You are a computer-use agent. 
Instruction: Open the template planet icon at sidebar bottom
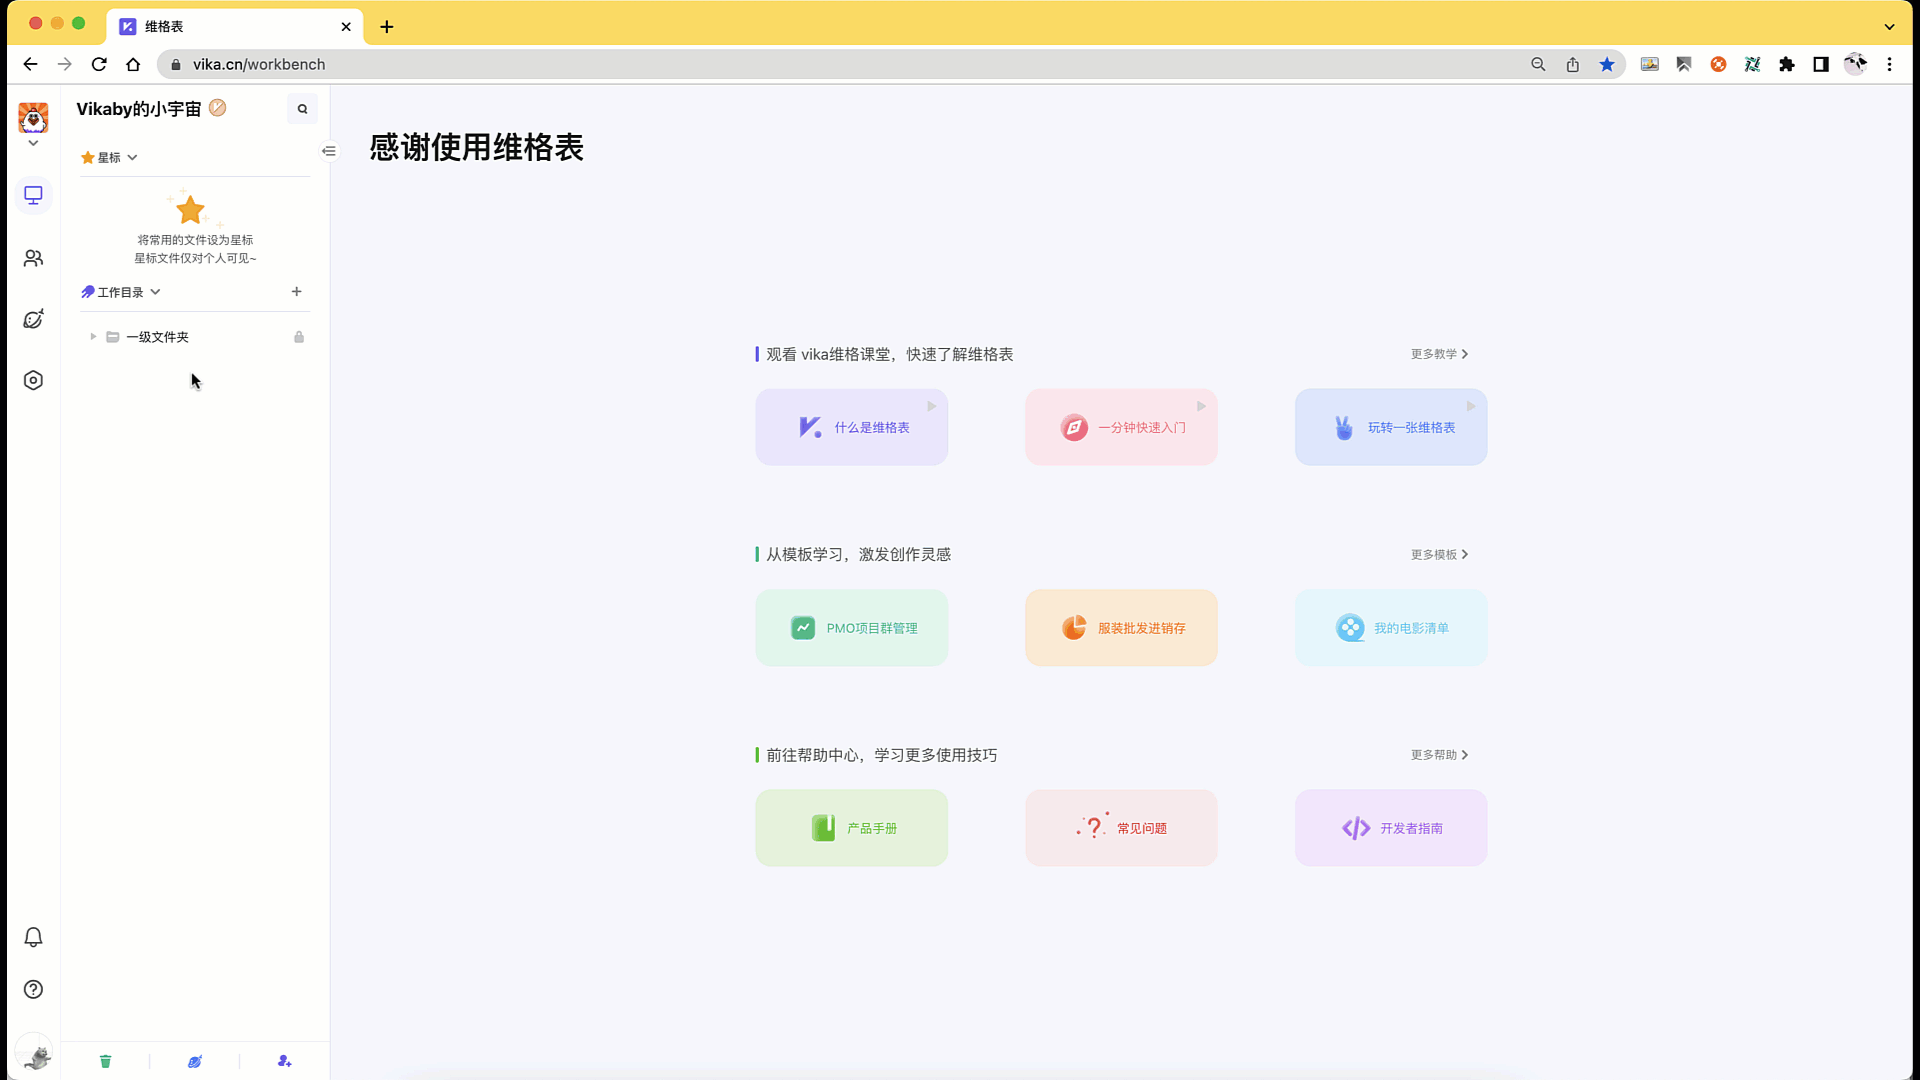[x=195, y=1061]
